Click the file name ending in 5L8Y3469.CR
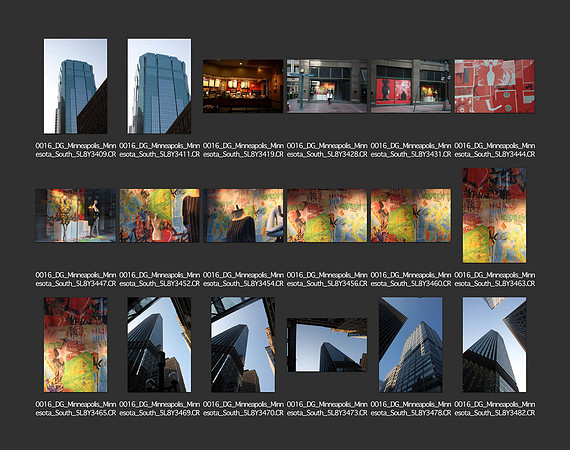Image resolution: width=570 pixels, height=450 pixels. (x=159, y=409)
